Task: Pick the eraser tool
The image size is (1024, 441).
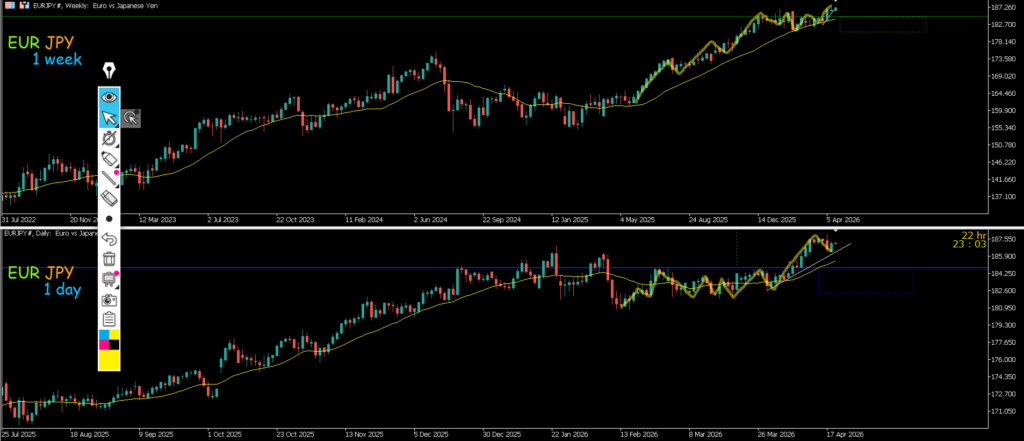Action: [109, 199]
